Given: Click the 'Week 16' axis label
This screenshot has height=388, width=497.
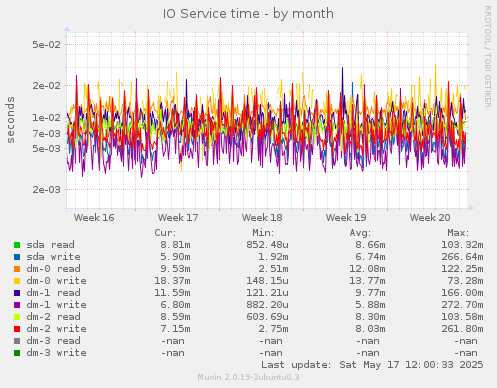Looking at the screenshot, I should [94, 218].
